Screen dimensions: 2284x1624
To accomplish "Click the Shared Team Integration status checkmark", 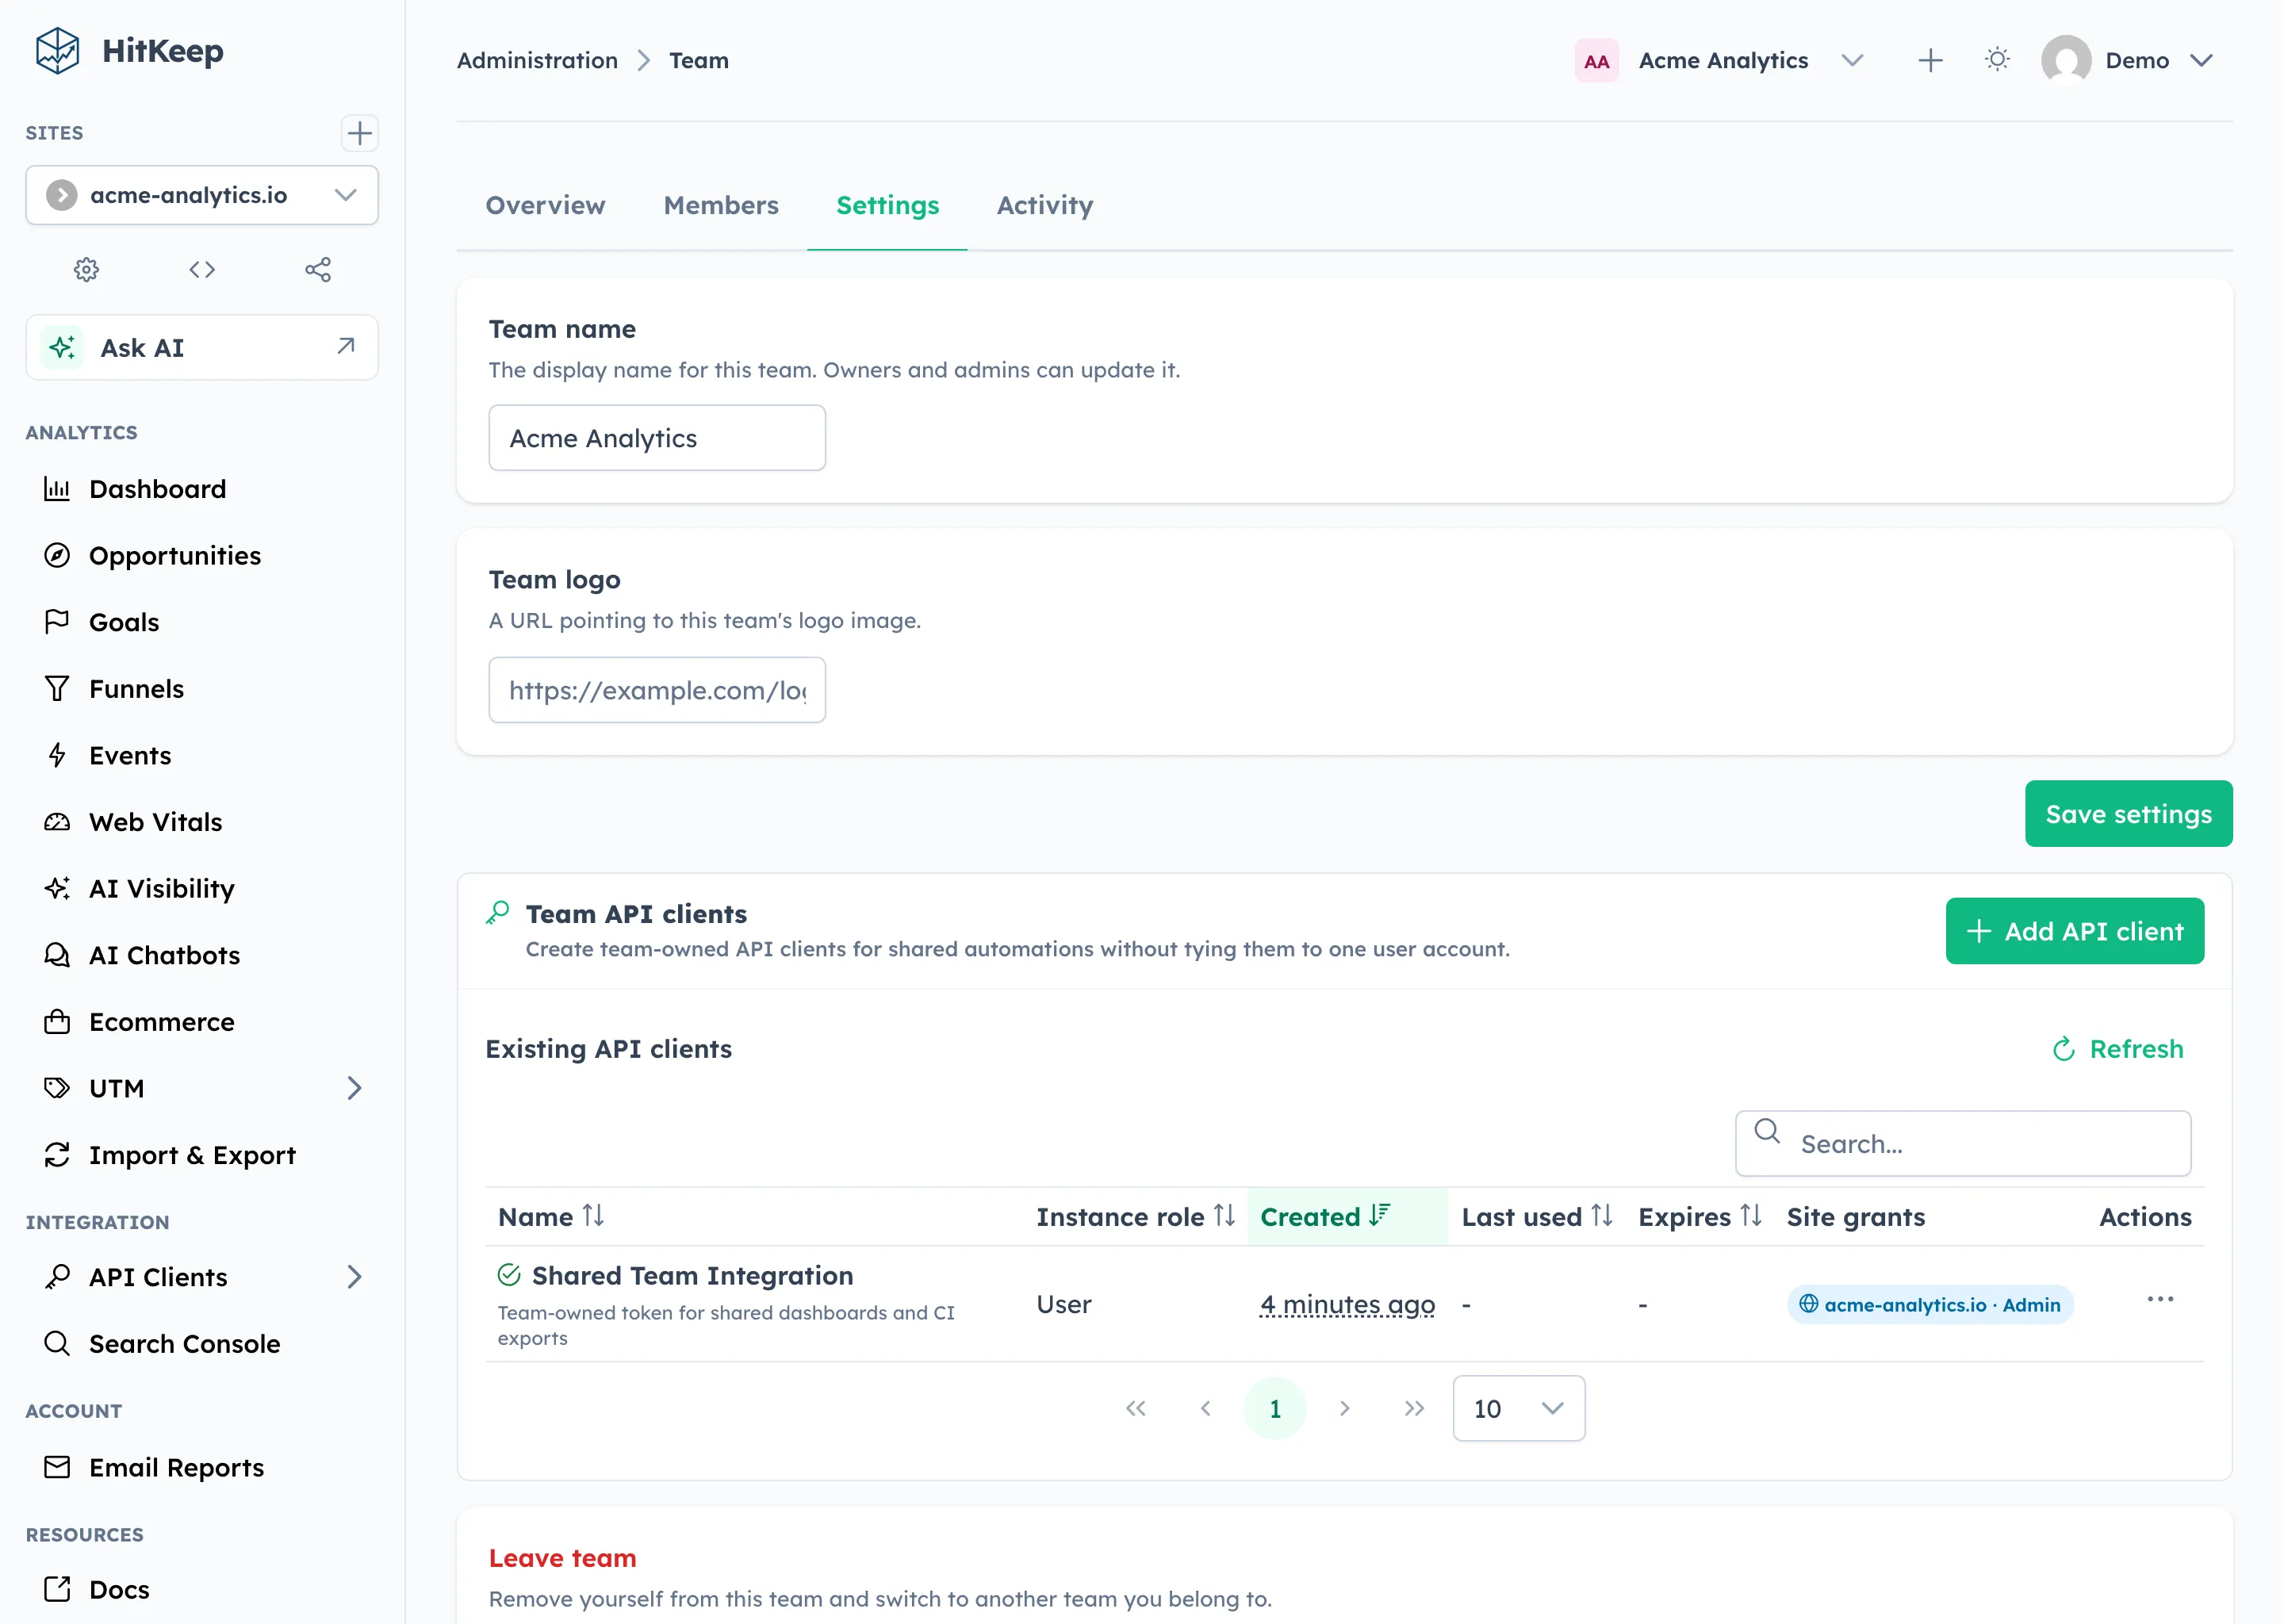I will [509, 1275].
